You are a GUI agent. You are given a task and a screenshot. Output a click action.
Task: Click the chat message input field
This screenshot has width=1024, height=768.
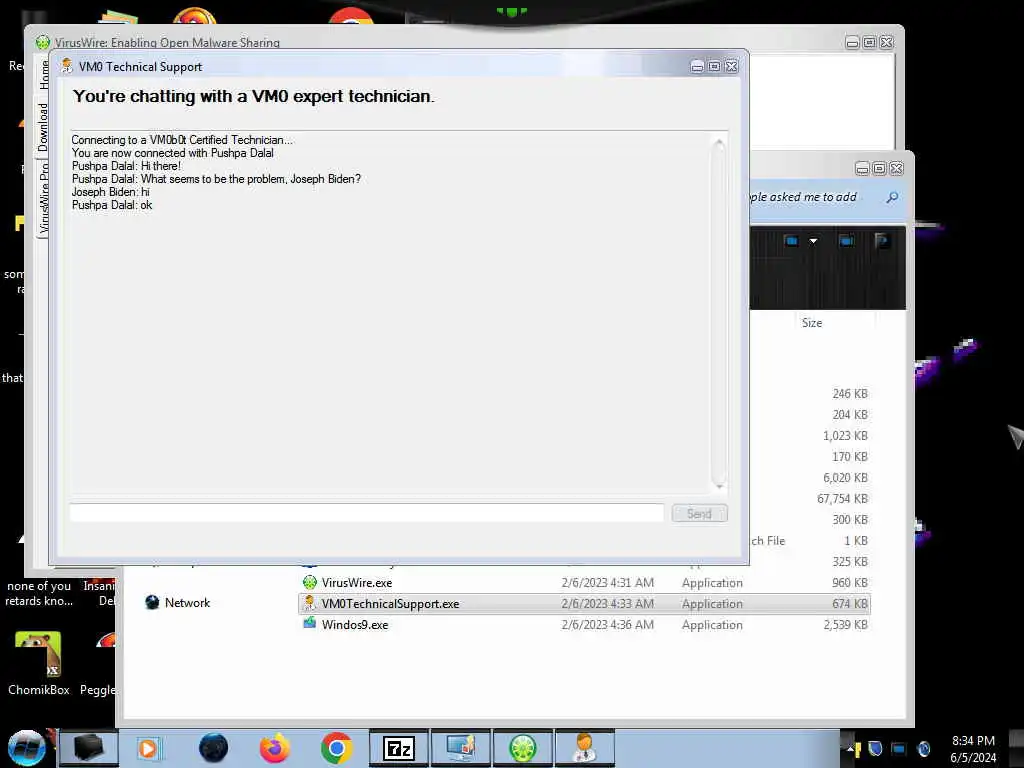coord(367,513)
